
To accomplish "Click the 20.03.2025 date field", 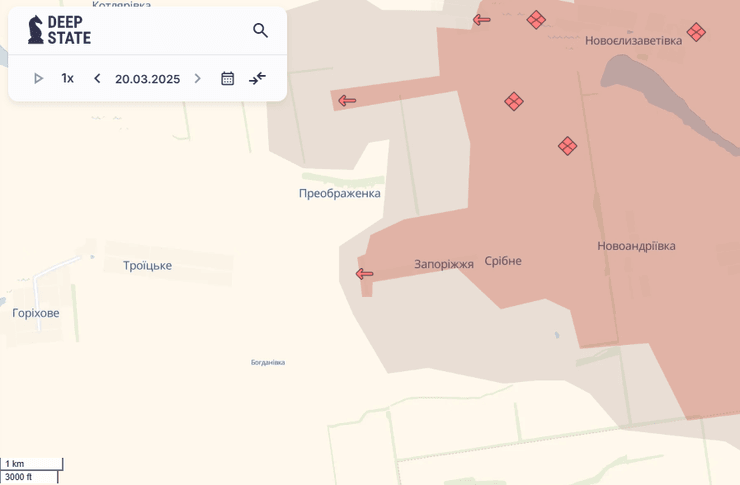I will click(x=147, y=79).
